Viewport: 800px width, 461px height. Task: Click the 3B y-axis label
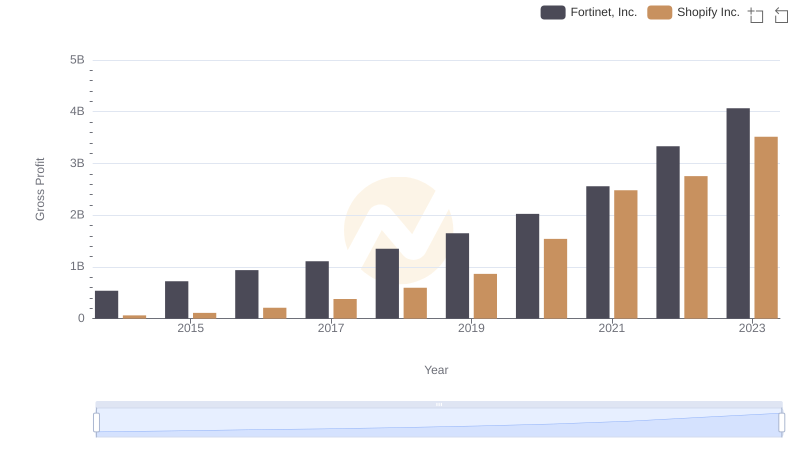(77, 163)
